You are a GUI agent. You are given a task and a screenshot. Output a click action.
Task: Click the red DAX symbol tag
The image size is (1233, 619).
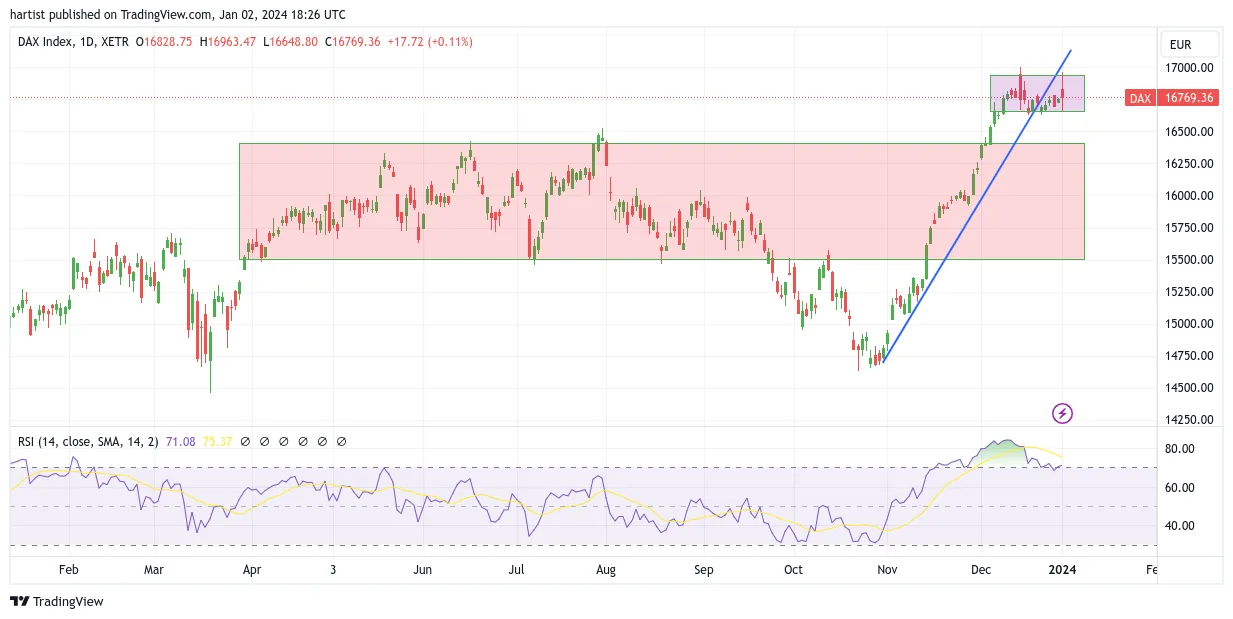click(1140, 98)
